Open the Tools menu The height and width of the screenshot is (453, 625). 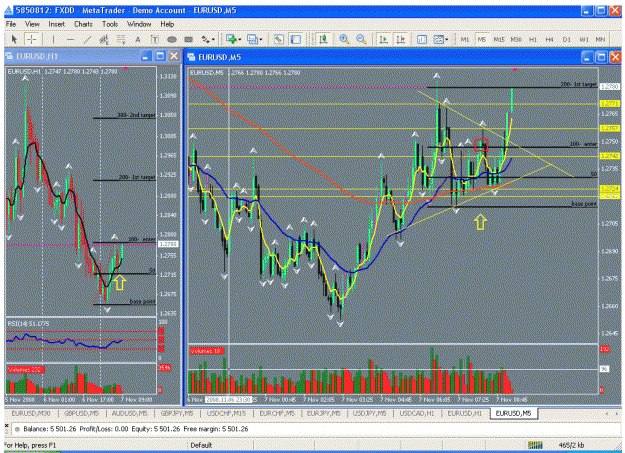click(110, 24)
